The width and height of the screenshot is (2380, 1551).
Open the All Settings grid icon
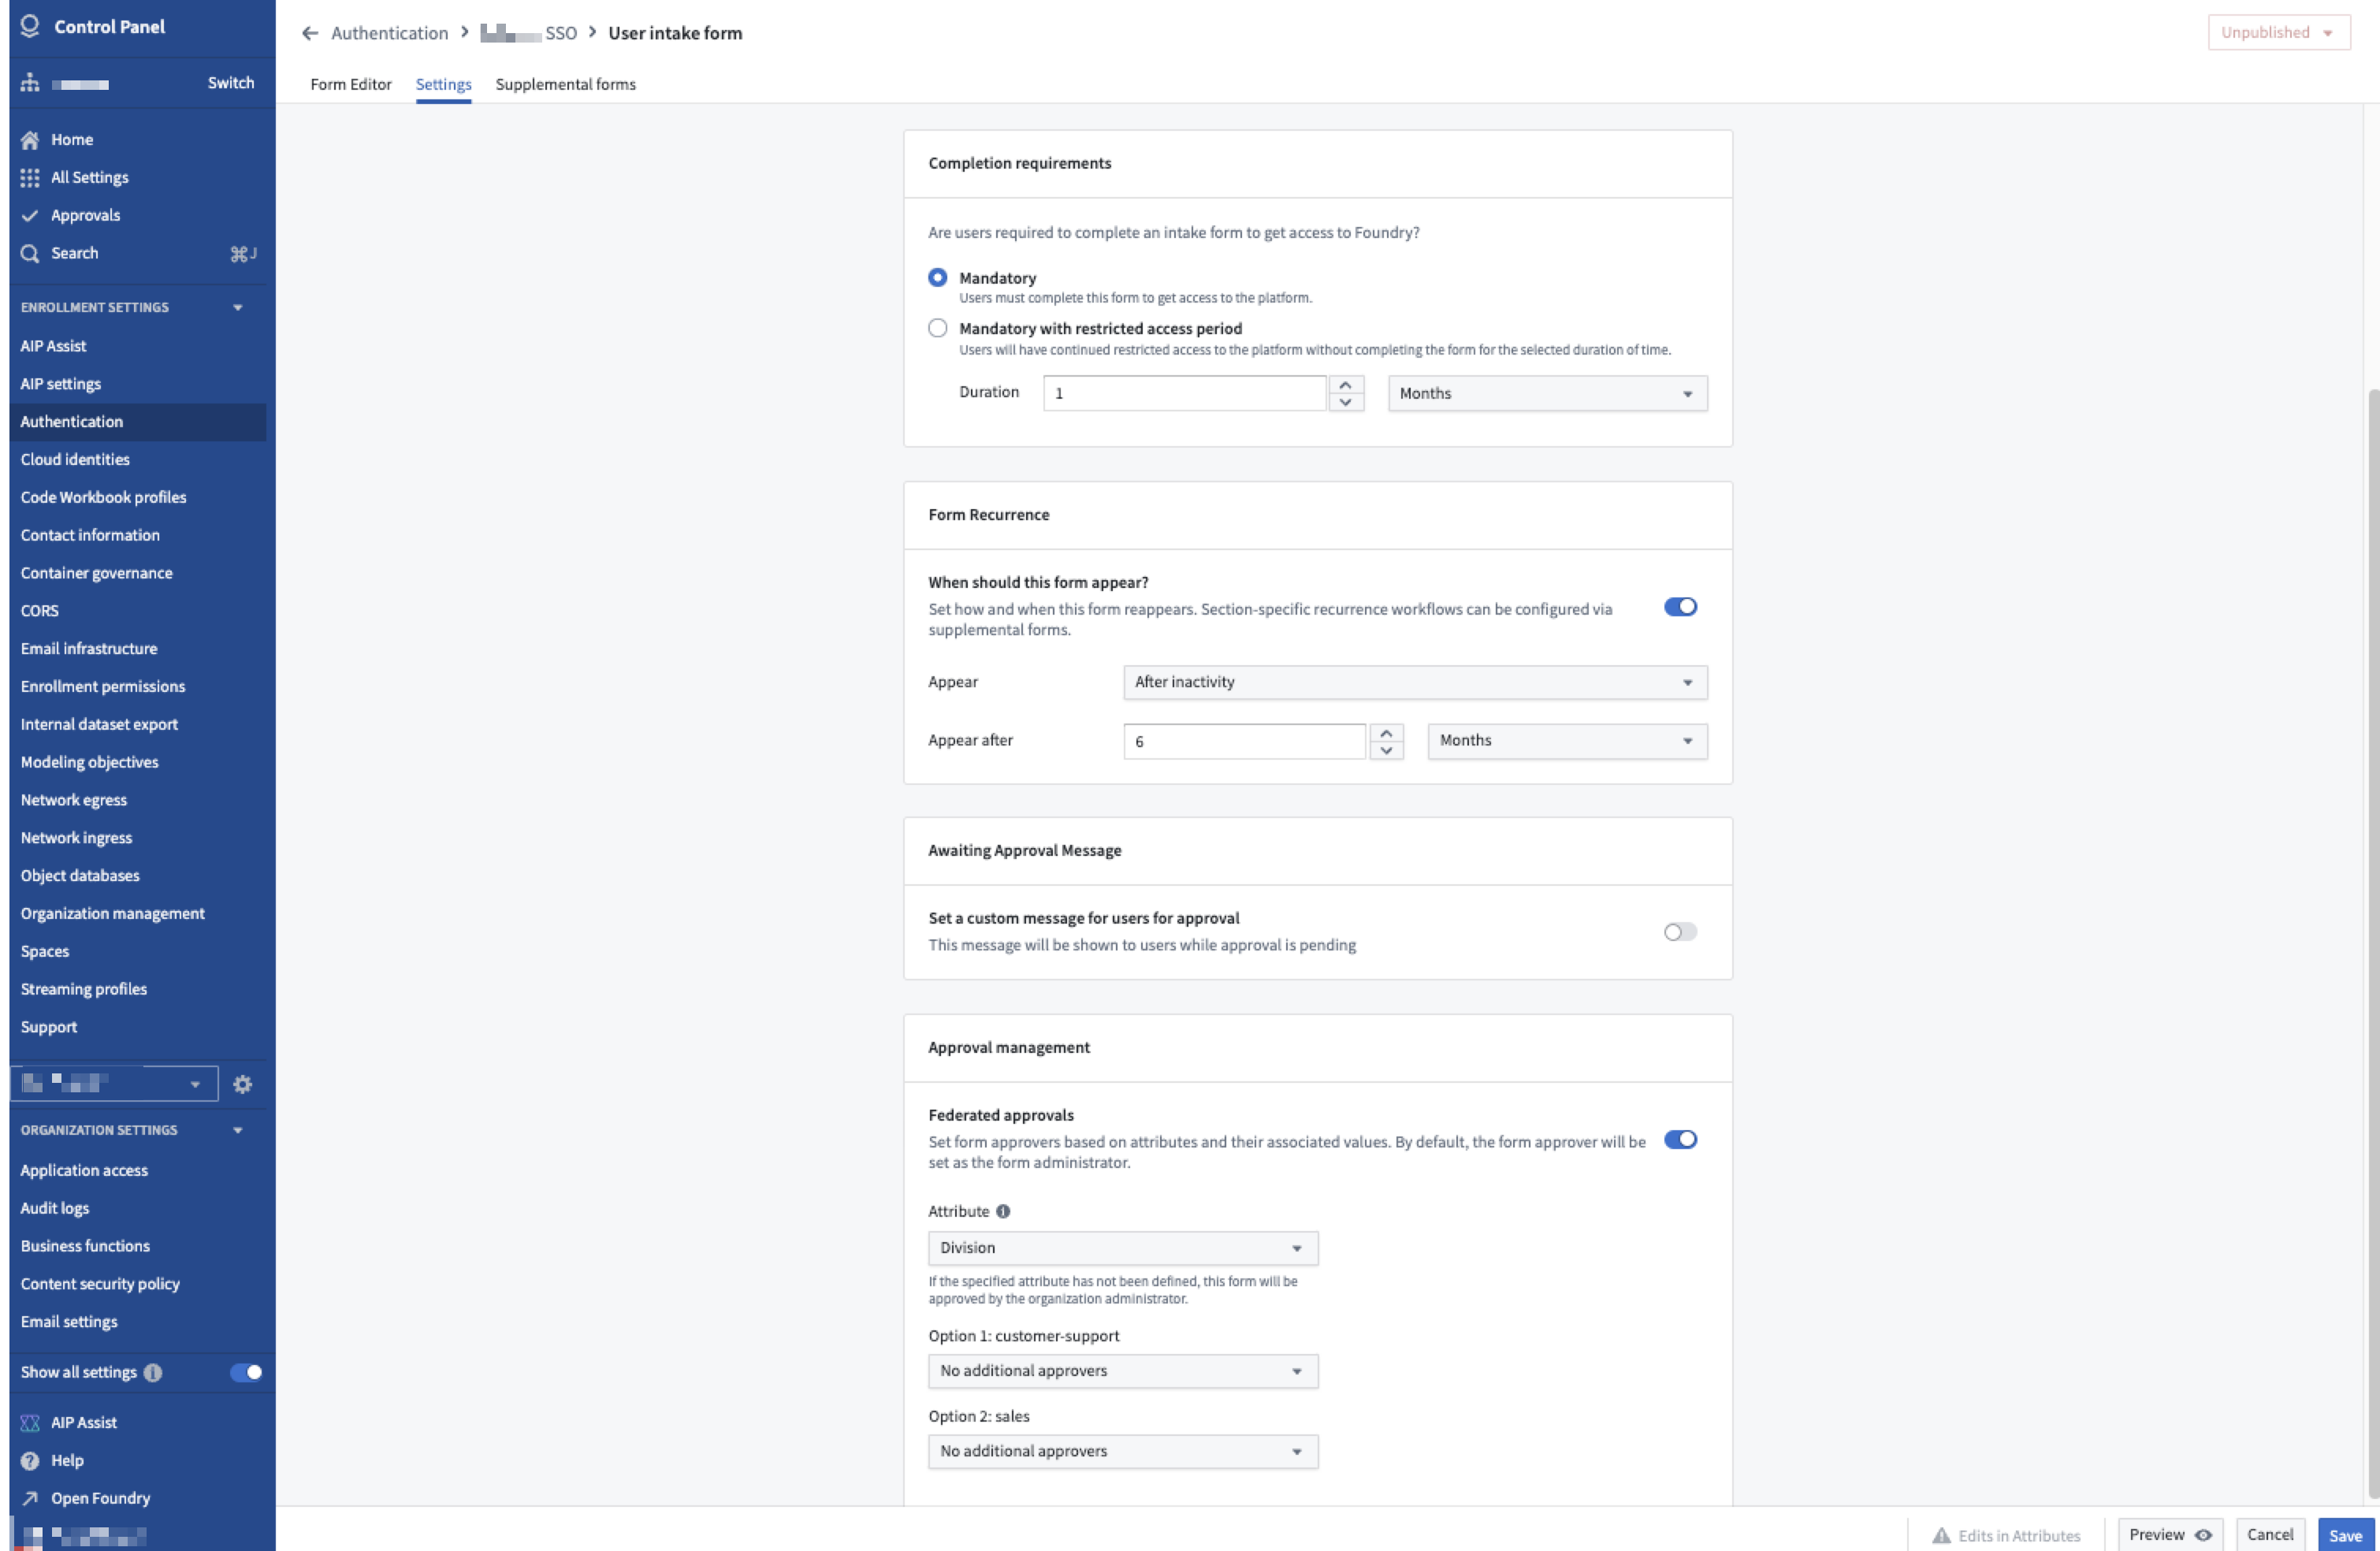pyautogui.click(x=30, y=178)
